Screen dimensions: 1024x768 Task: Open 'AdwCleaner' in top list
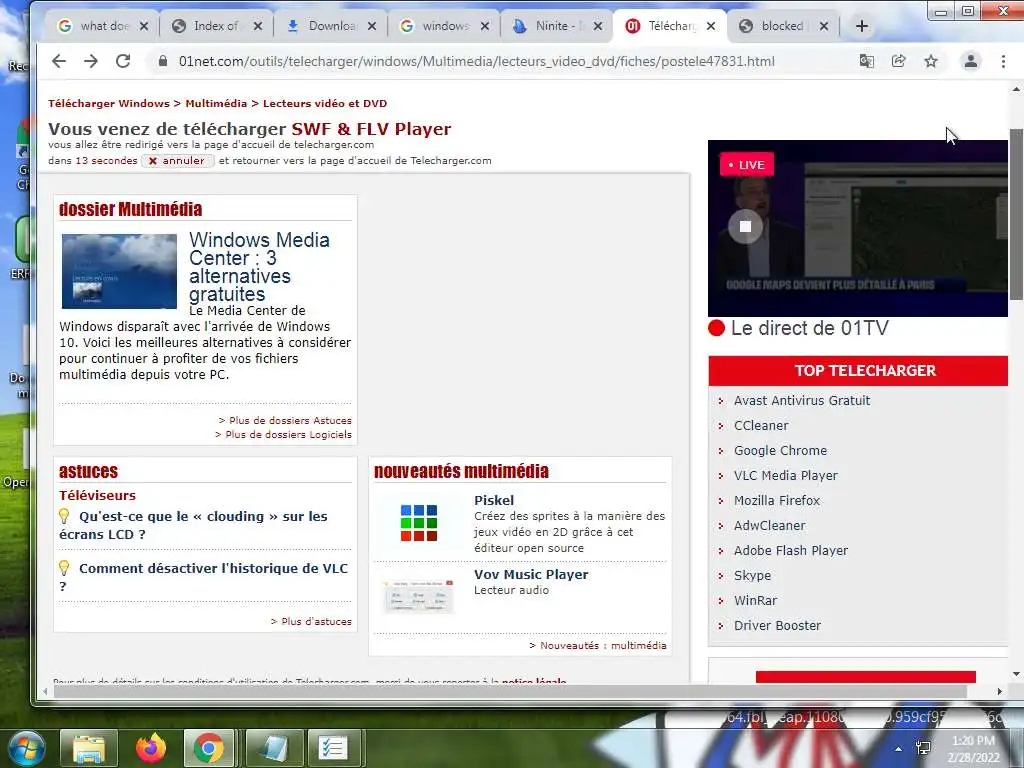[769, 526]
